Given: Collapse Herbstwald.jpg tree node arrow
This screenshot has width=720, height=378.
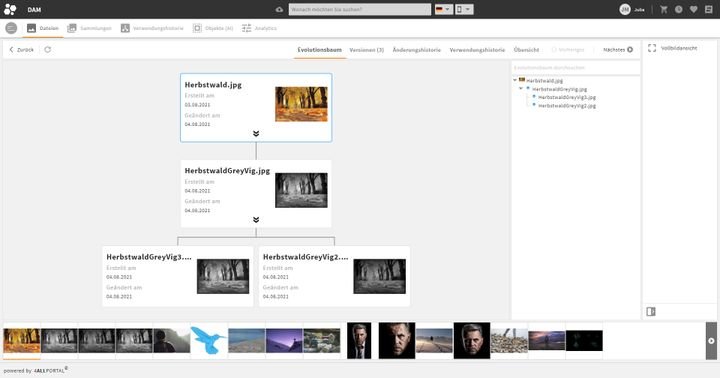Looking at the screenshot, I should [x=515, y=80].
